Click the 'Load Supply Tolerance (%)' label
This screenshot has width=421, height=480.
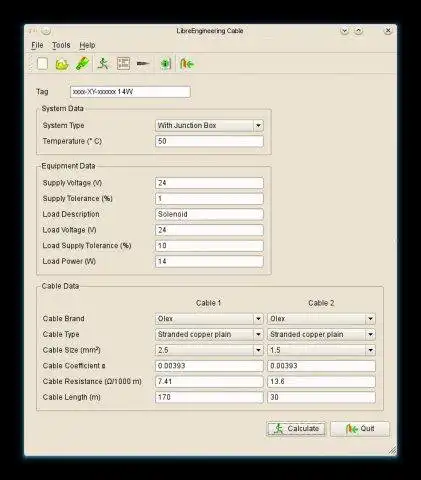pos(87,246)
